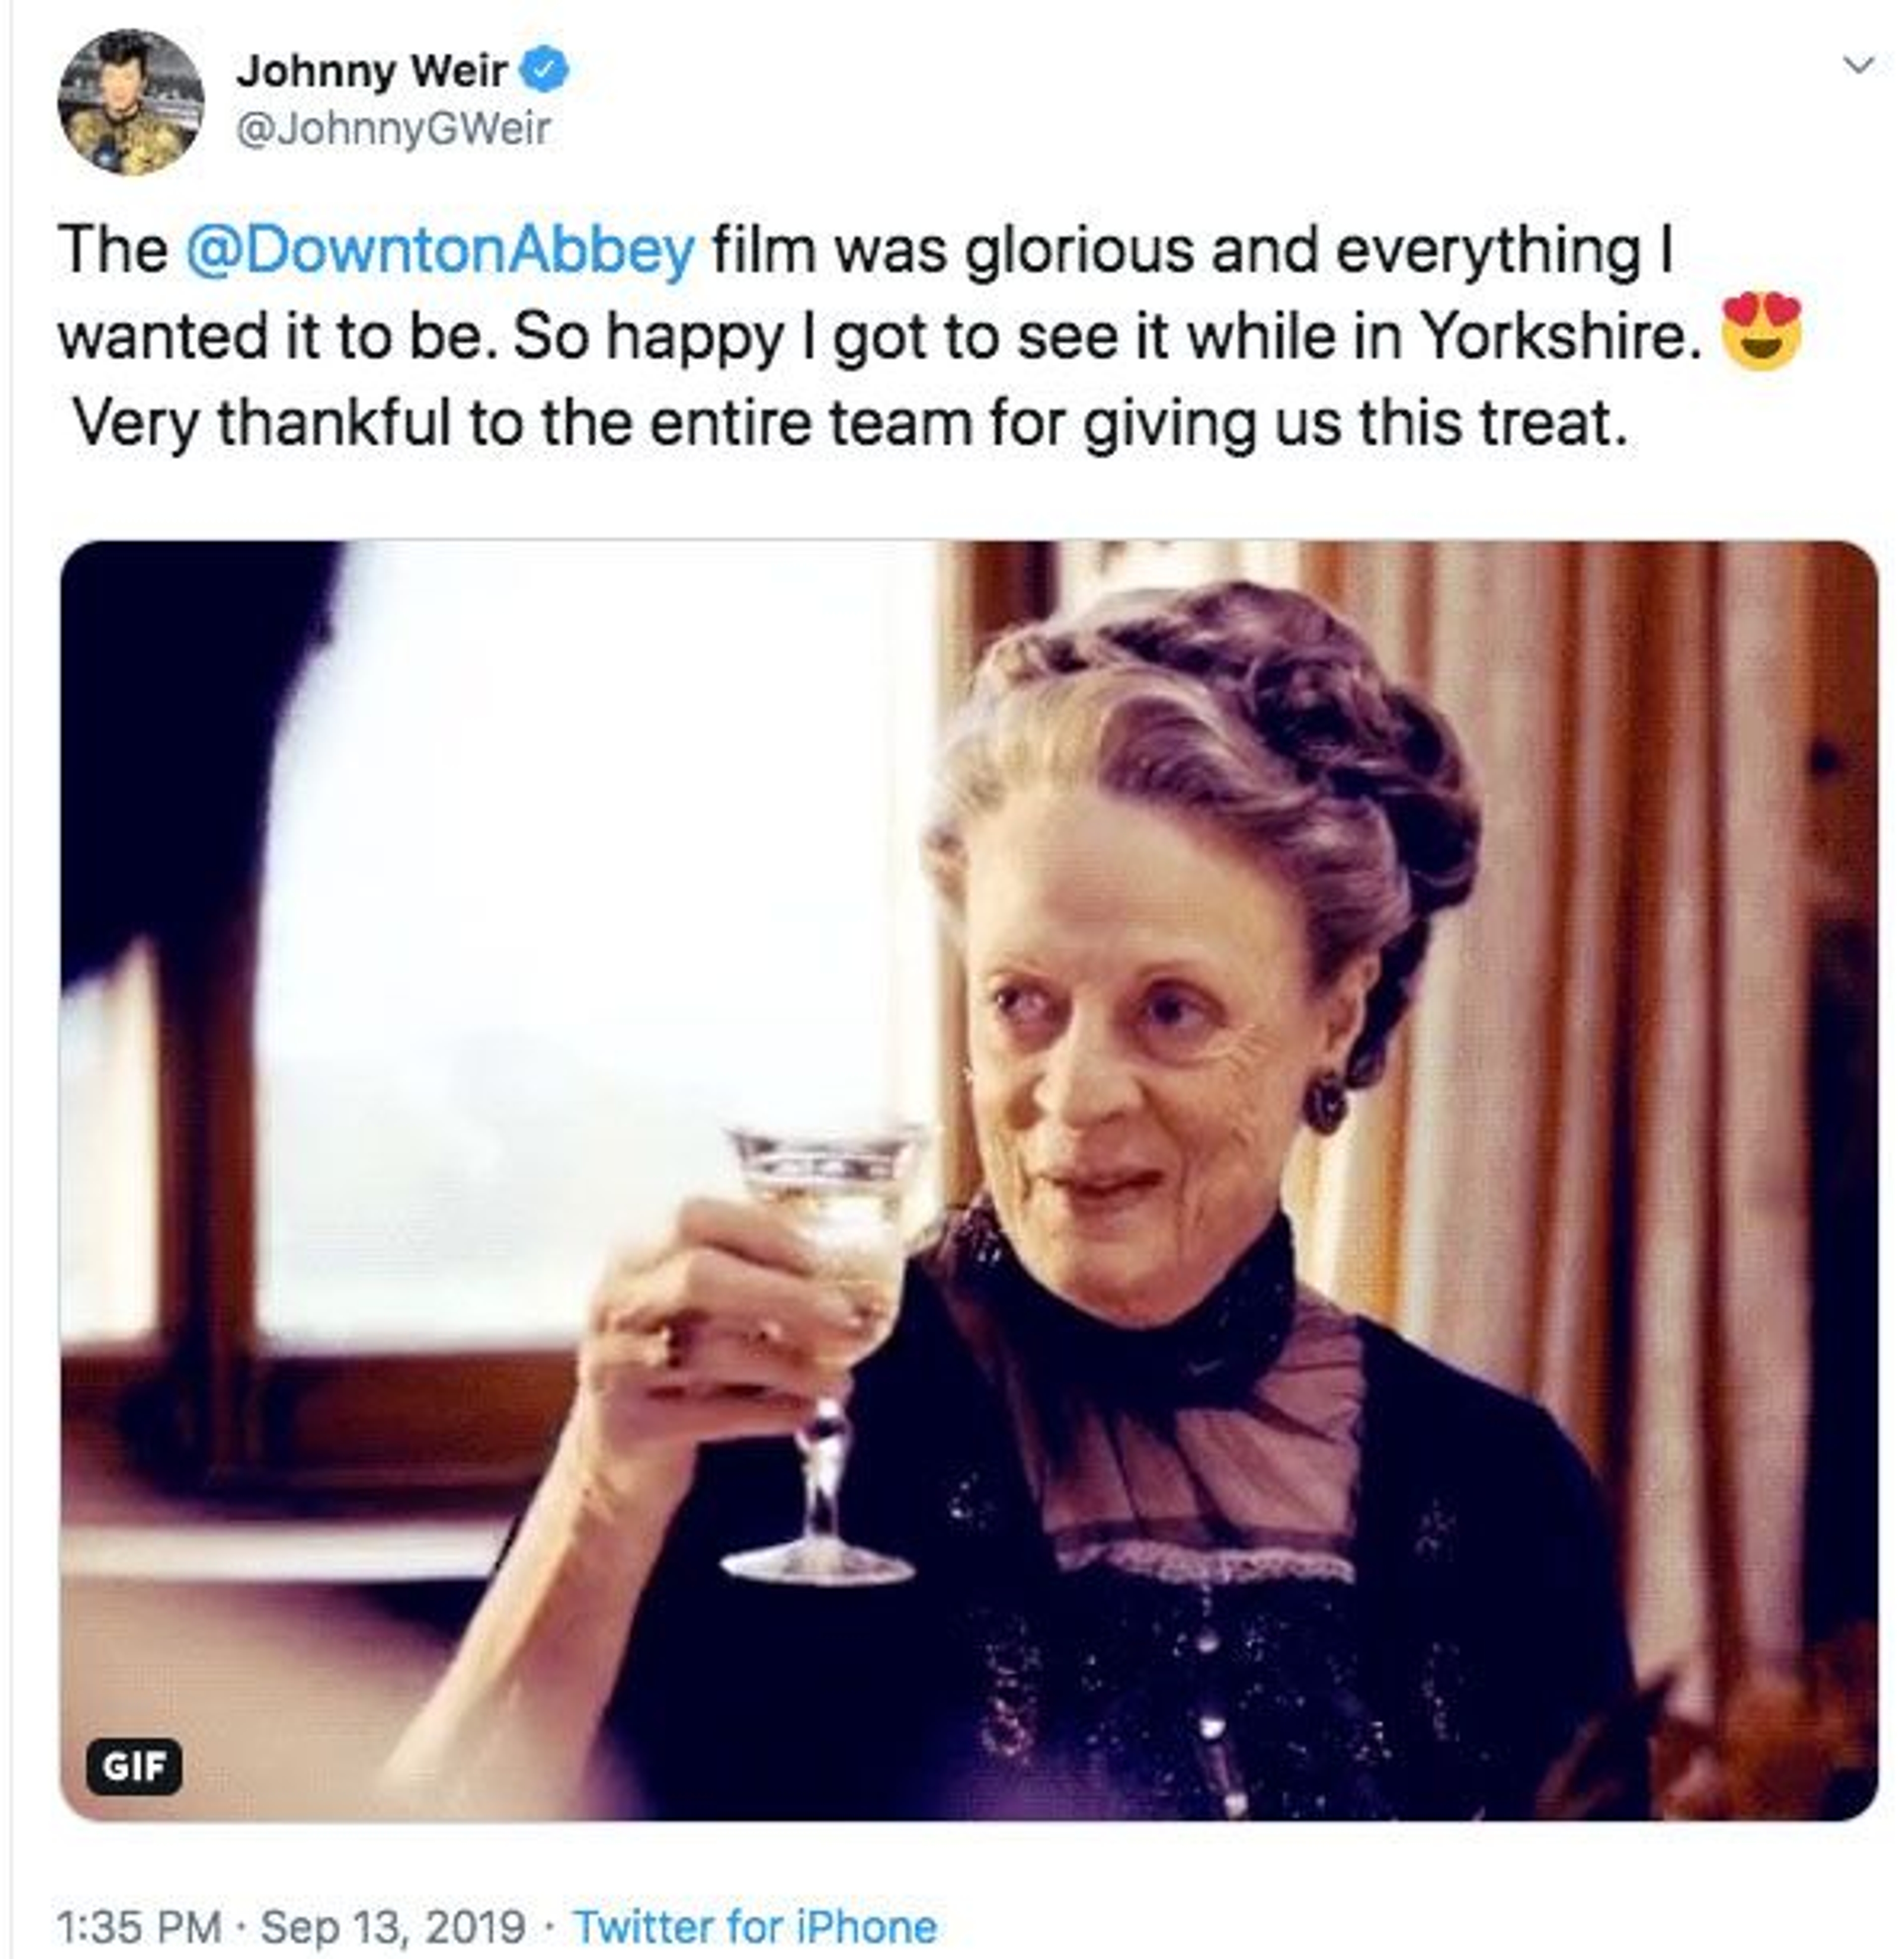Click the Johnny Weir display name

371,71
